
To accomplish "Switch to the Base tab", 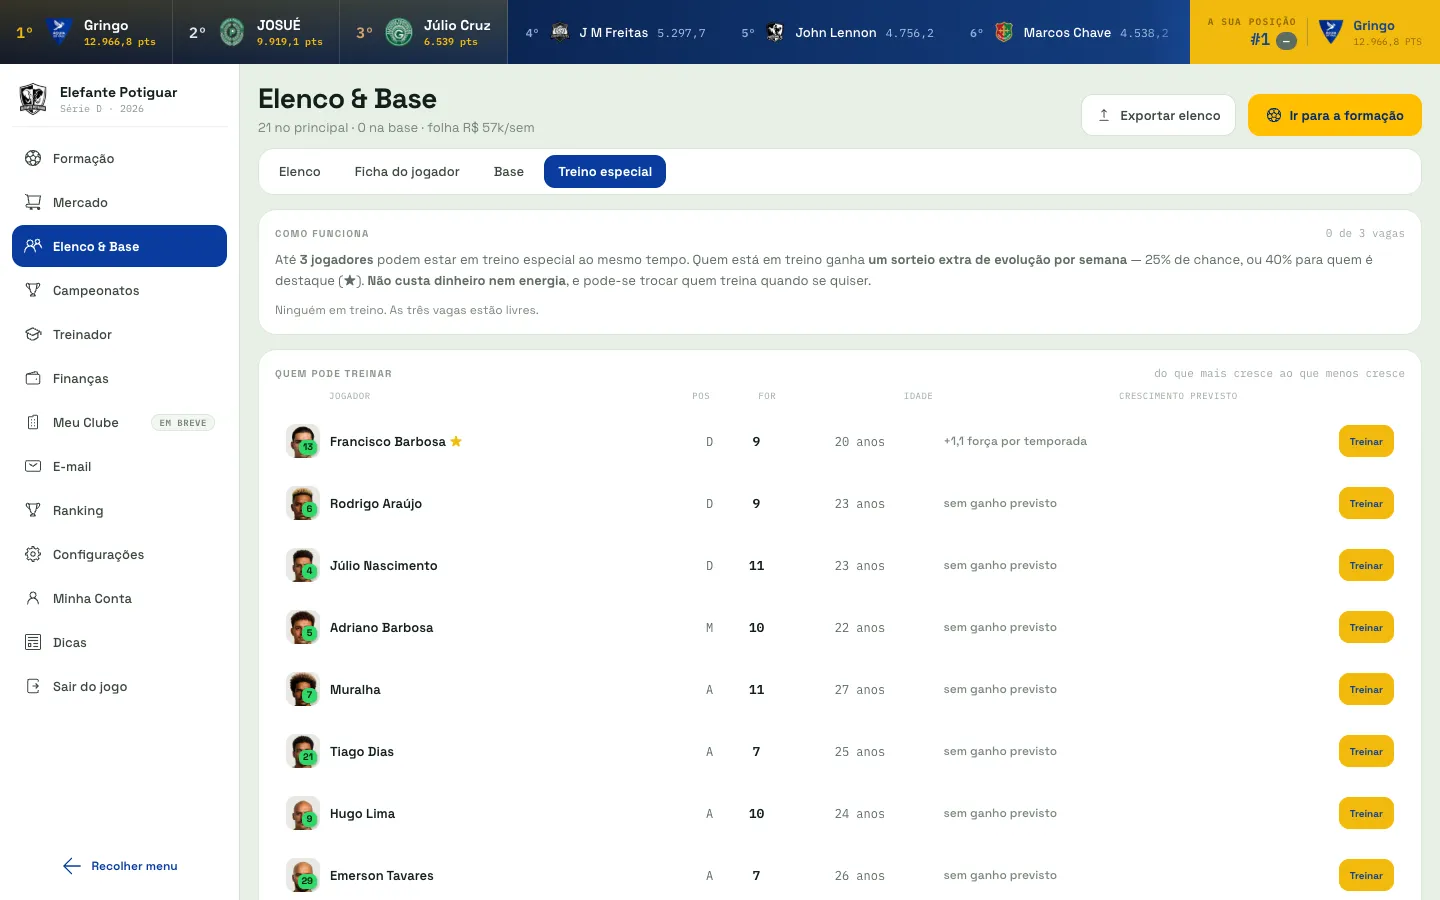I will pyautogui.click(x=509, y=172).
